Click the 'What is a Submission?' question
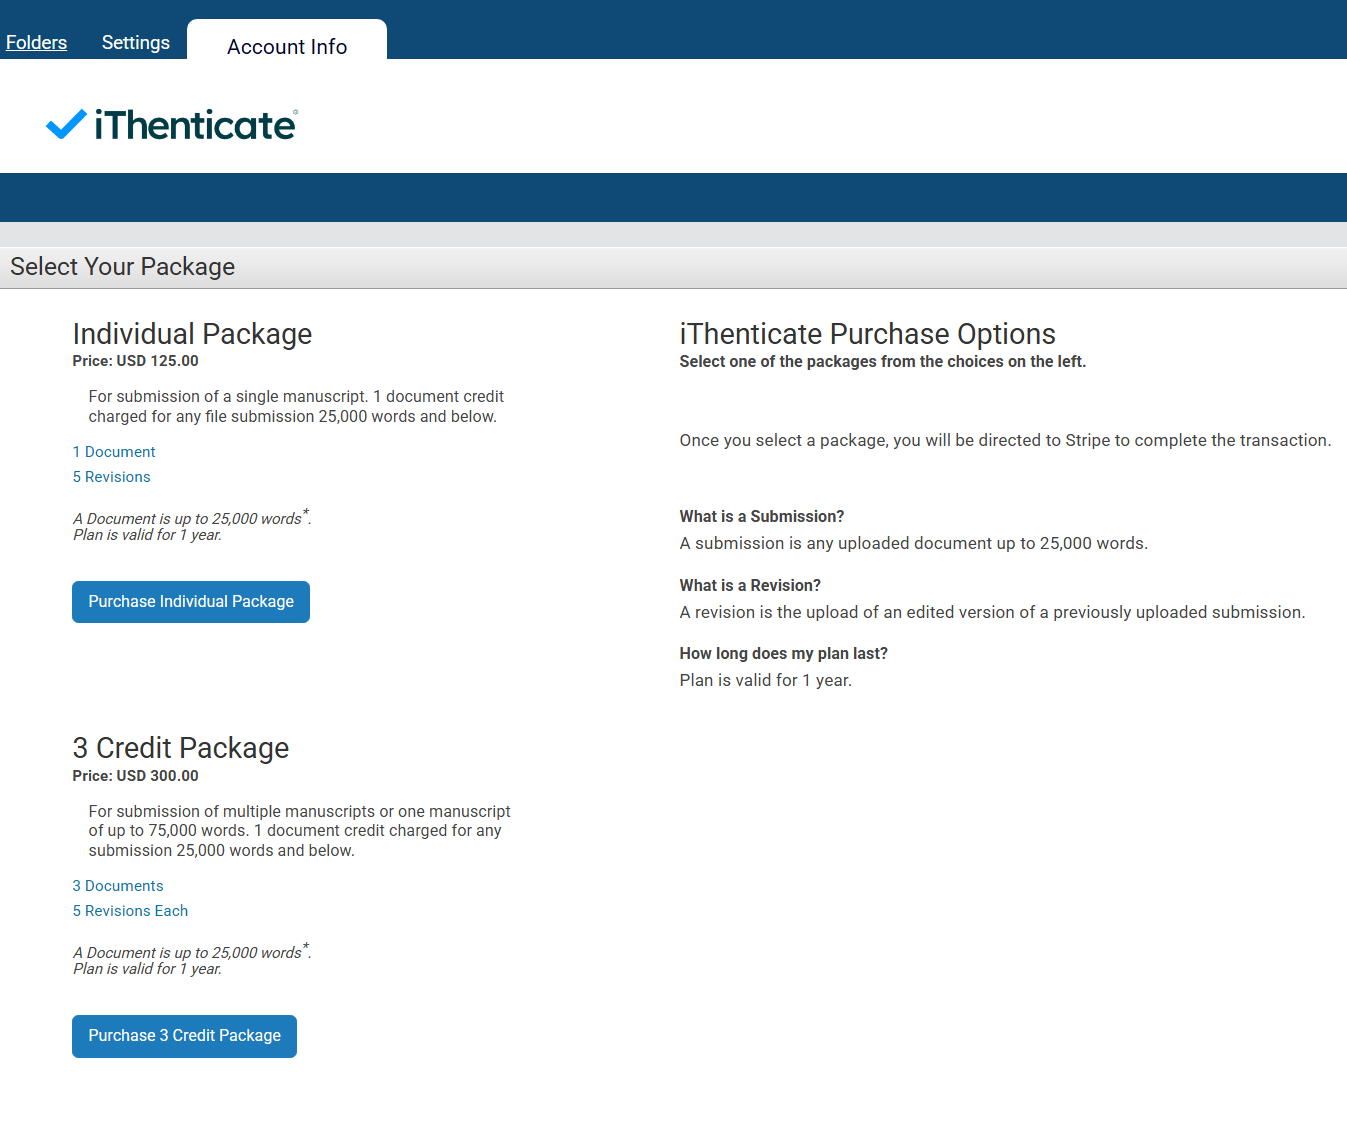Viewport: 1347px width, 1121px height. (x=762, y=517)
